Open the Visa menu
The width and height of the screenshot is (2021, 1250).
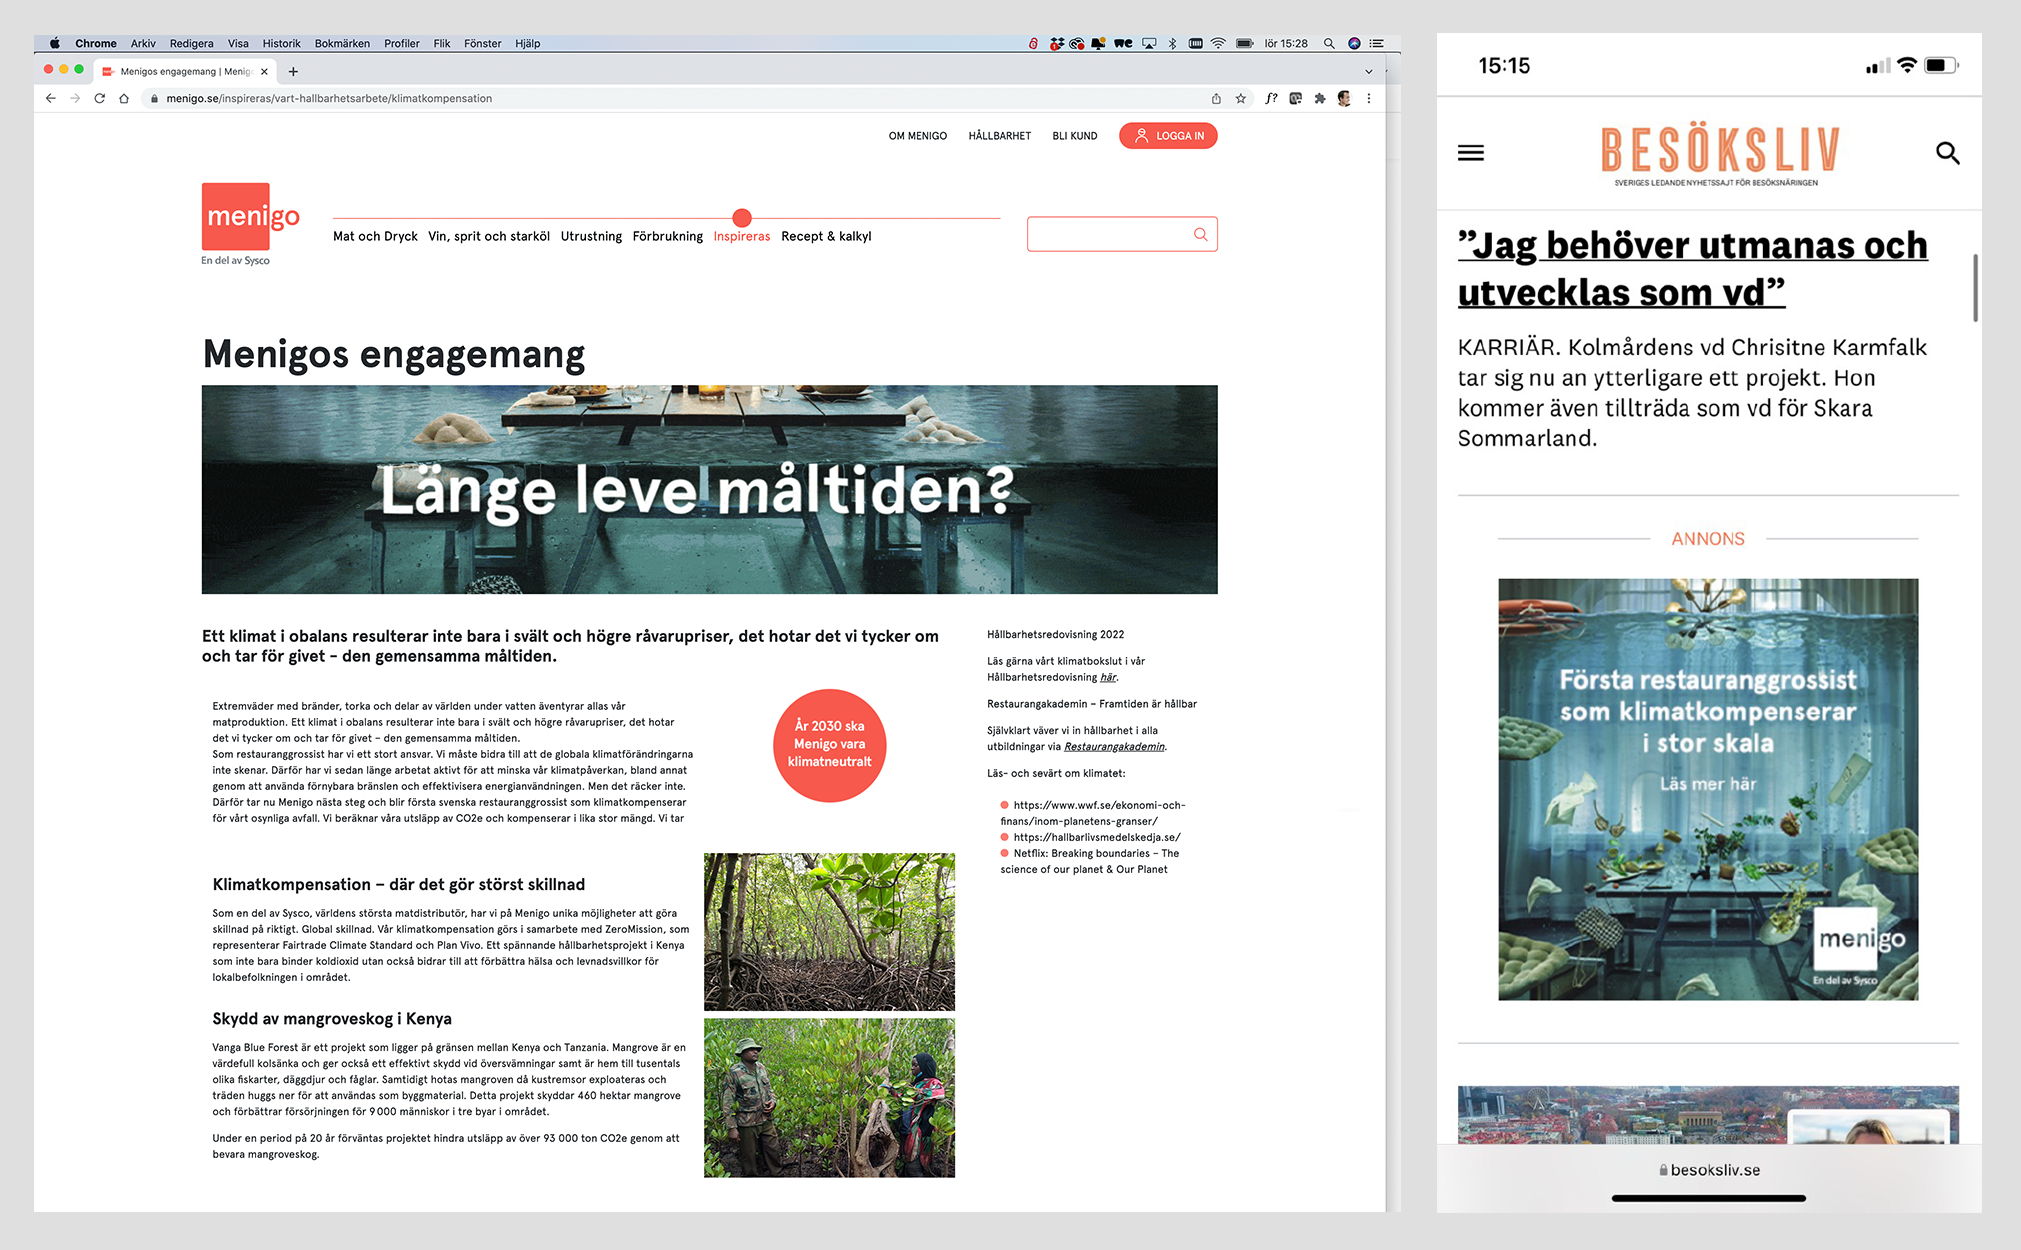pos(238,43)
